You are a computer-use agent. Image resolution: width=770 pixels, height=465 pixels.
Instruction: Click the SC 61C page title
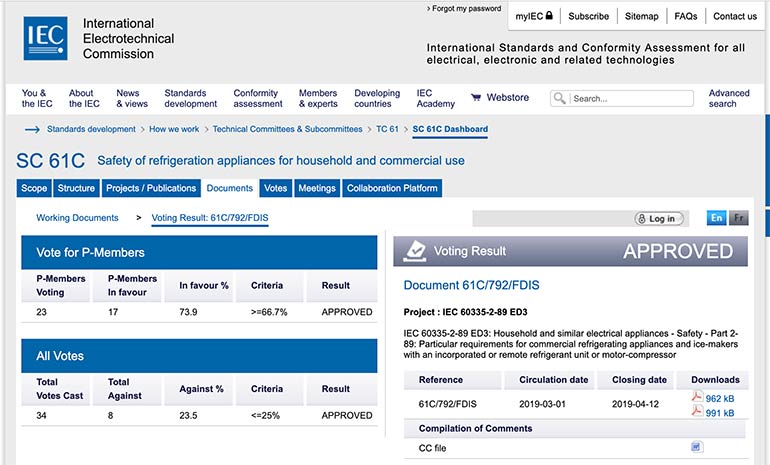(x=51, y=161)
